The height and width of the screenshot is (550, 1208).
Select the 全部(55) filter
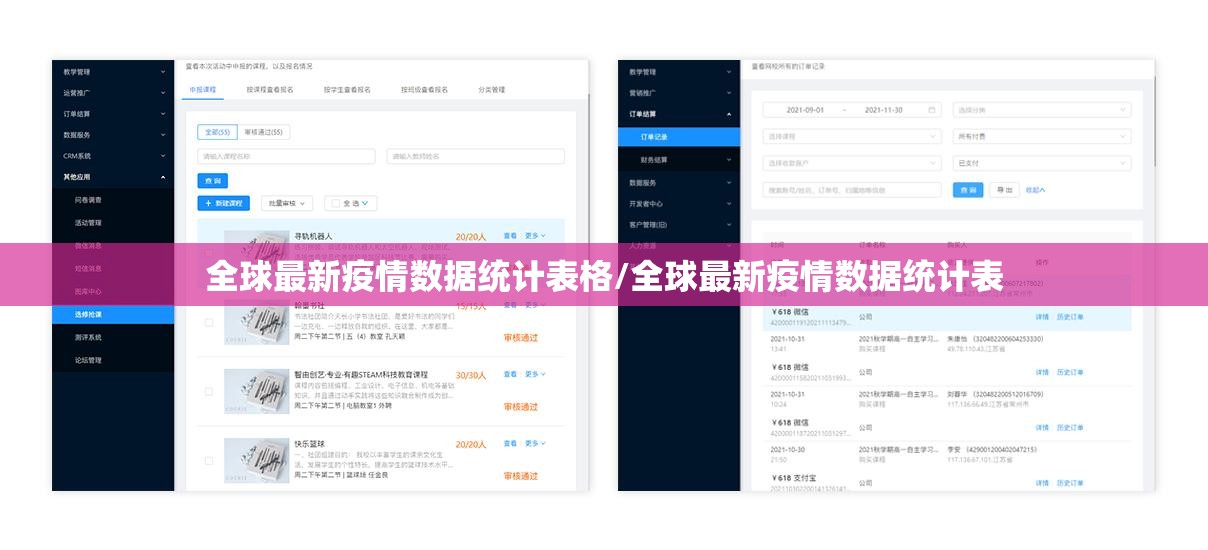pyautogui.click(x=217, y=132)
